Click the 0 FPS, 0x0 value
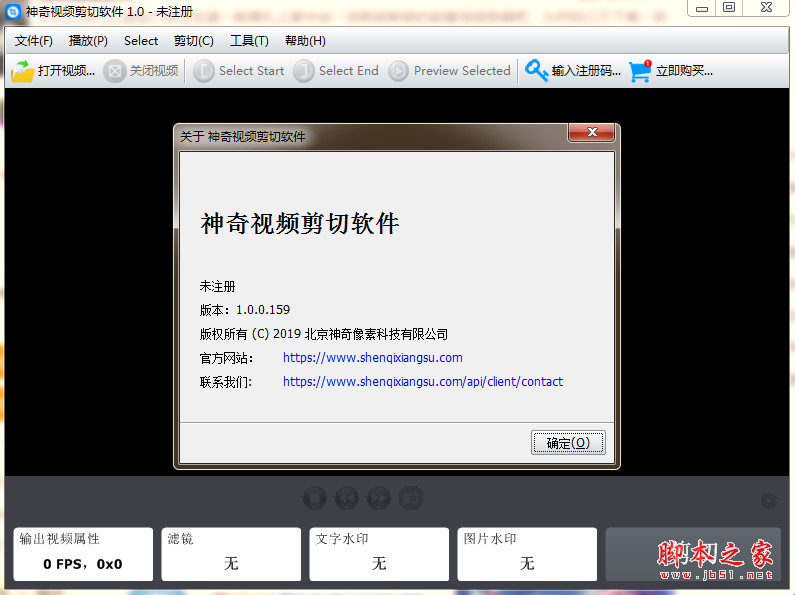The height and width of the screenshot is (595, 795). click(83, 564)
